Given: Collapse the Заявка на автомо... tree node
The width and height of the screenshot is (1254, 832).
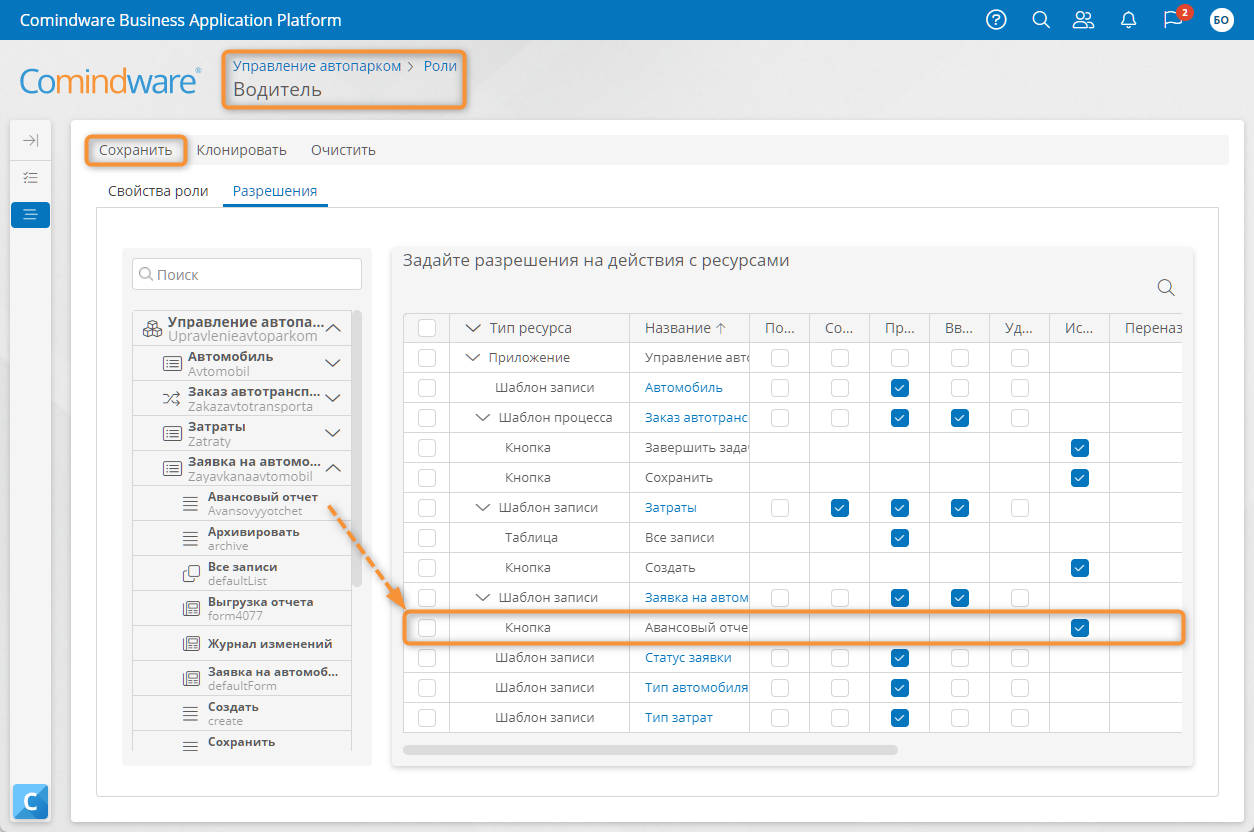Looking at the screenshot, I should coord(334,469).
